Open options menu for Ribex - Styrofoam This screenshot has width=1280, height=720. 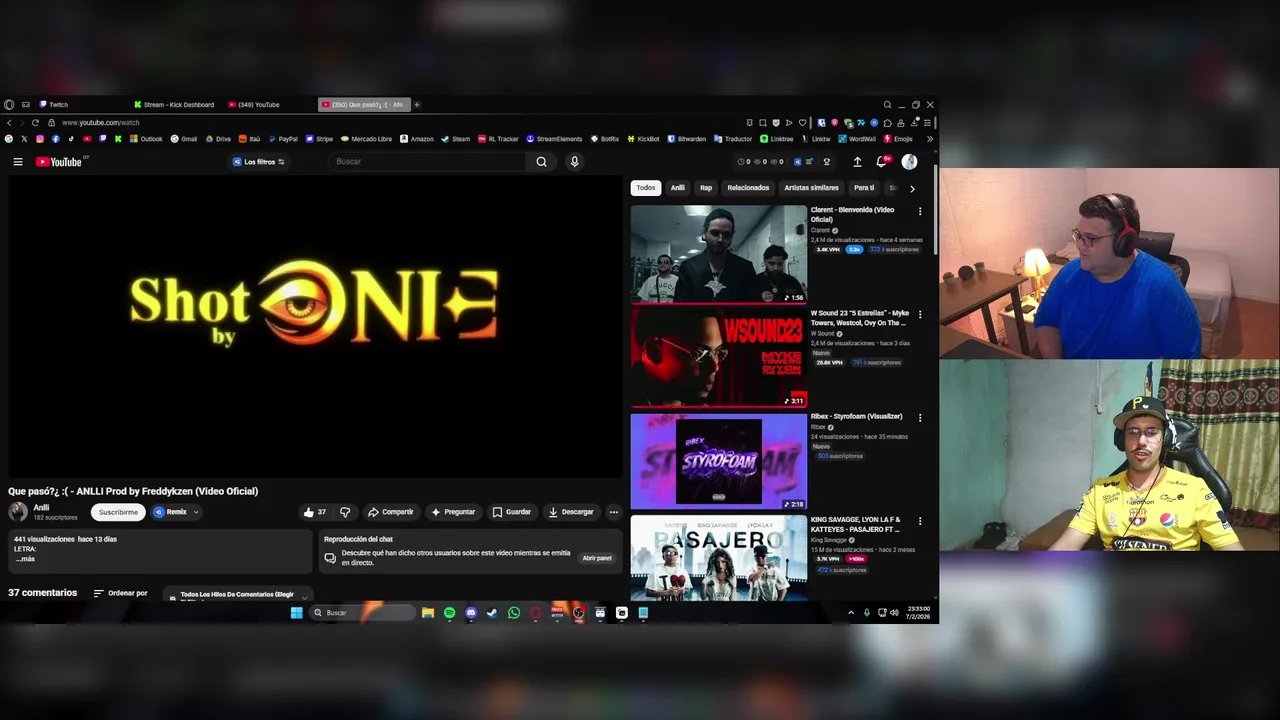point(920,417)
